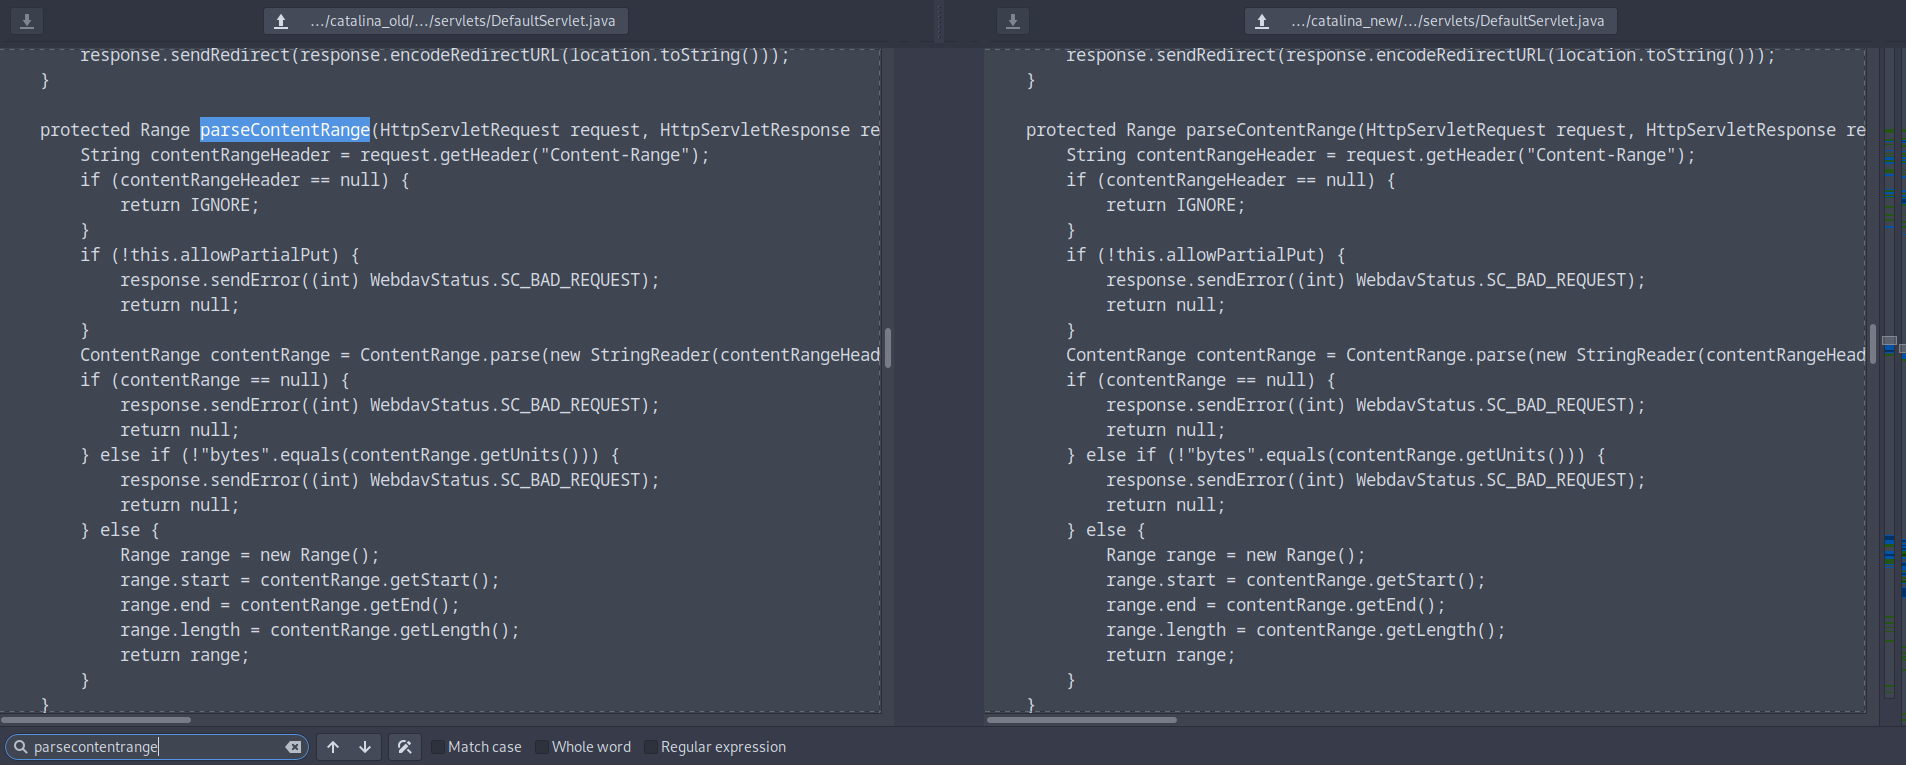The image size is (1906, 765).
Task: Click 'return range;' in right pane
Action: coord(1171,655)
